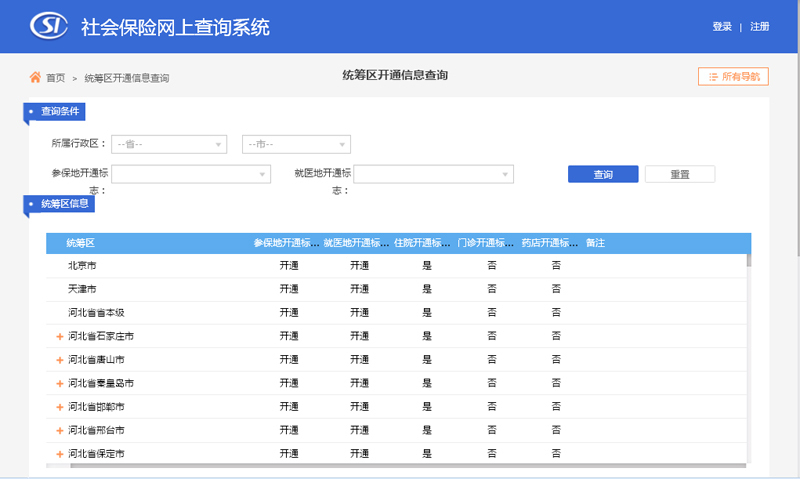Click the table's horizontal scrollbar

(x=408, y=465)
